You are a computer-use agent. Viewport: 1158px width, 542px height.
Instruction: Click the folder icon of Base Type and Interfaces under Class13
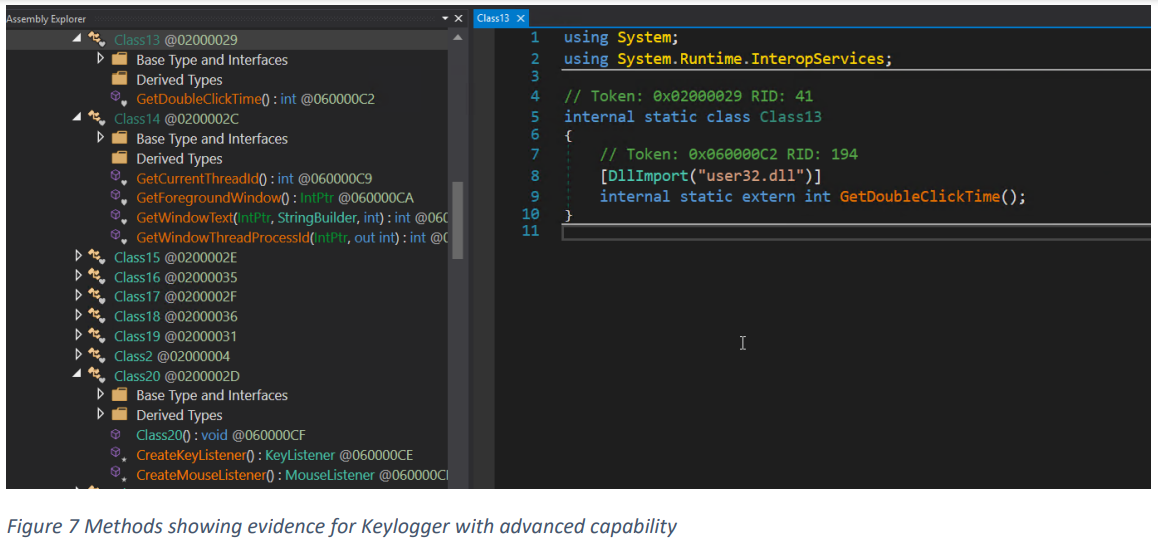click(119, 59)
